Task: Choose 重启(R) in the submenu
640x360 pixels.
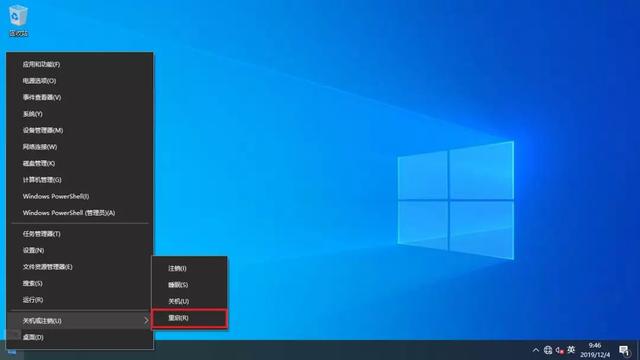Action: point(189,318)
